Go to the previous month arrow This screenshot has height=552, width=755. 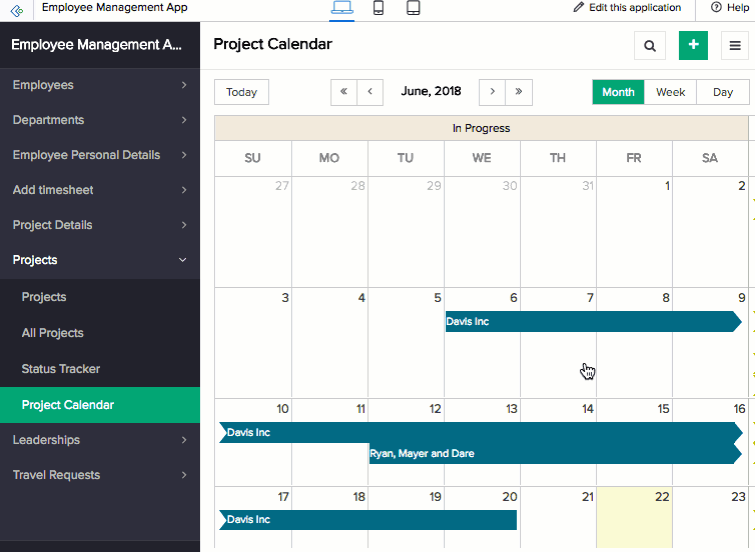(x=370, y=92)
